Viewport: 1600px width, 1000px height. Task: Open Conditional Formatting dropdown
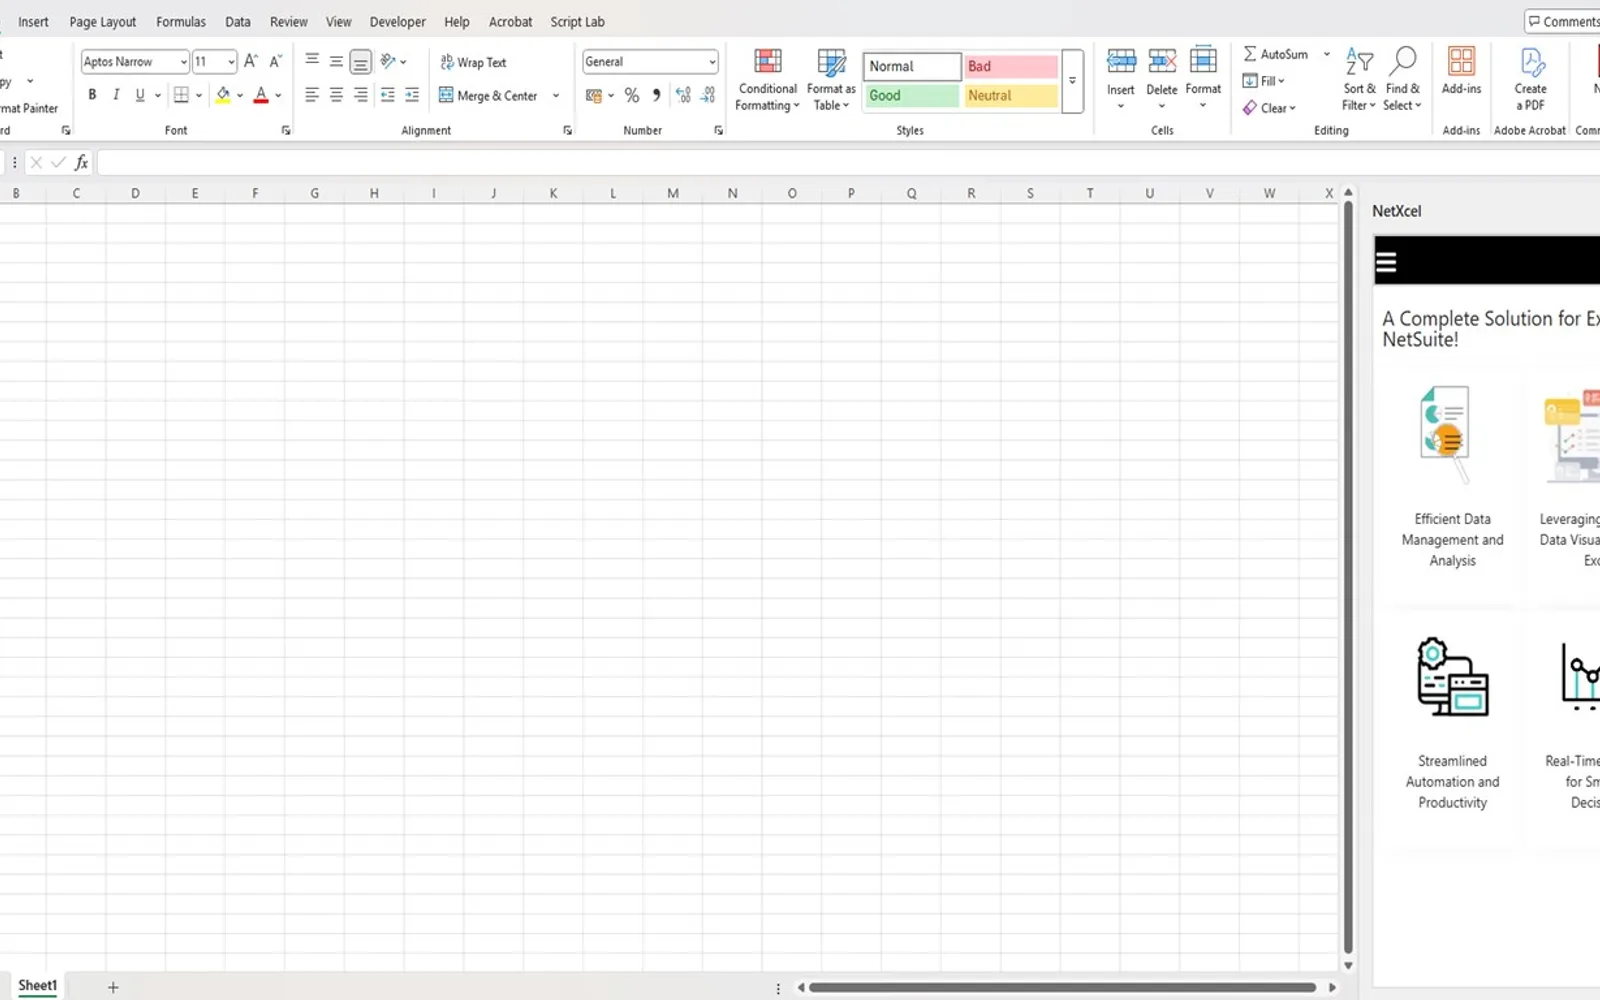point(767,79)
